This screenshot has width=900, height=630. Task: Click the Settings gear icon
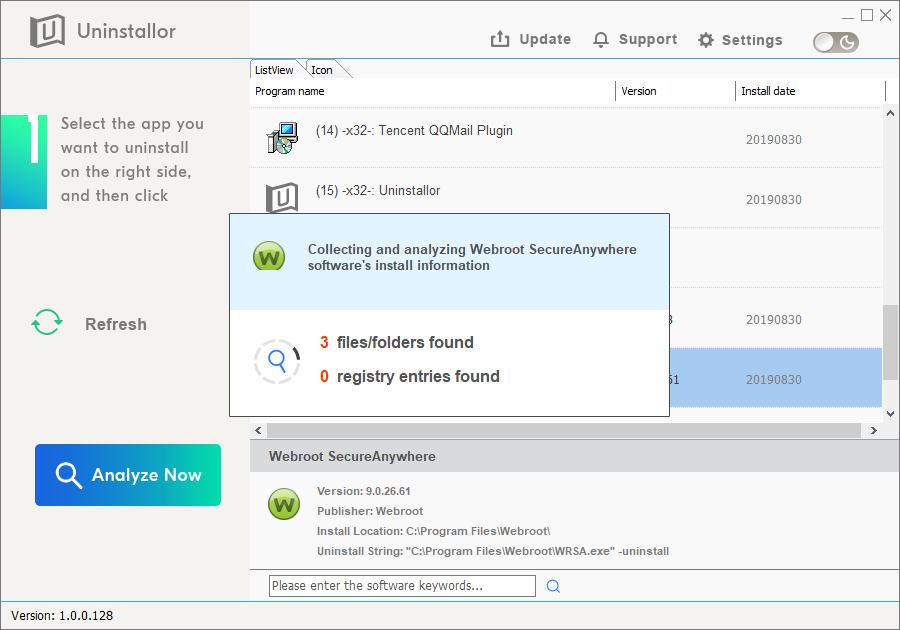pos(706,40)
